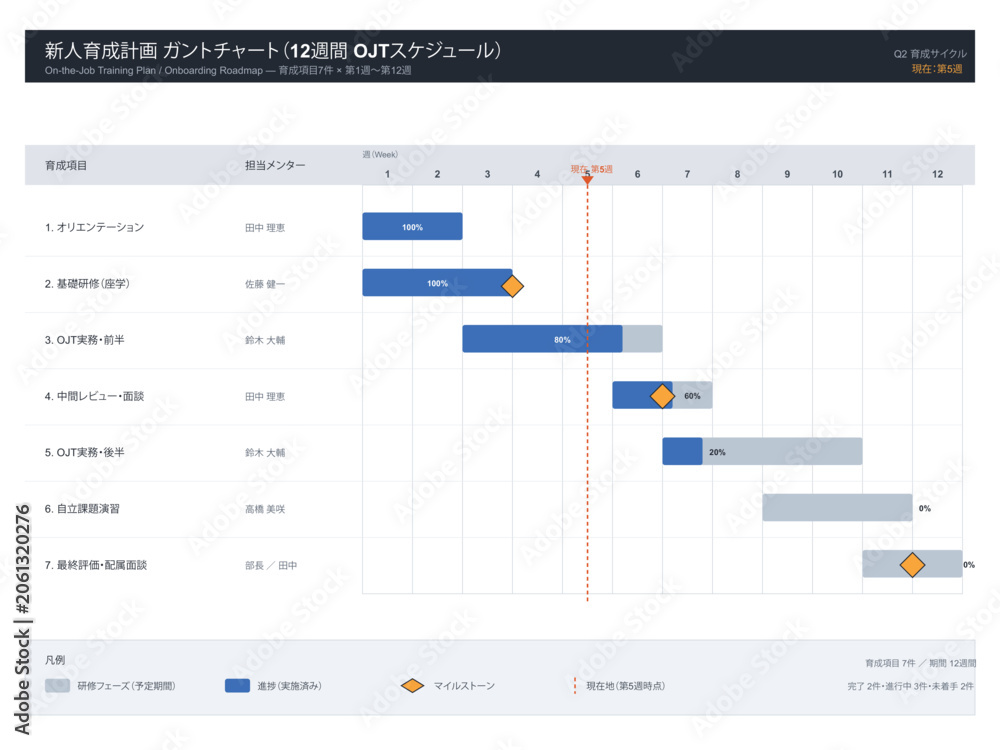Click the 育成項目 column header
Viewport: 1000px width, 750px height.
coord(66,165)
